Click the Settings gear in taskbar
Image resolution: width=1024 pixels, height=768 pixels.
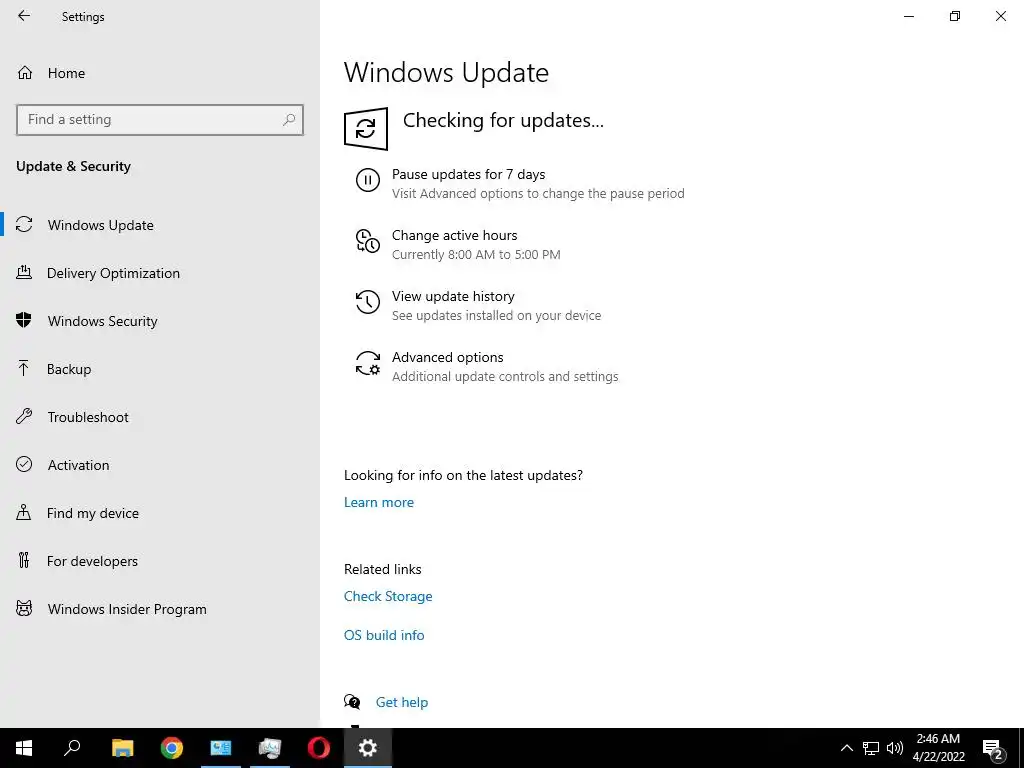(x=368, y=748)
